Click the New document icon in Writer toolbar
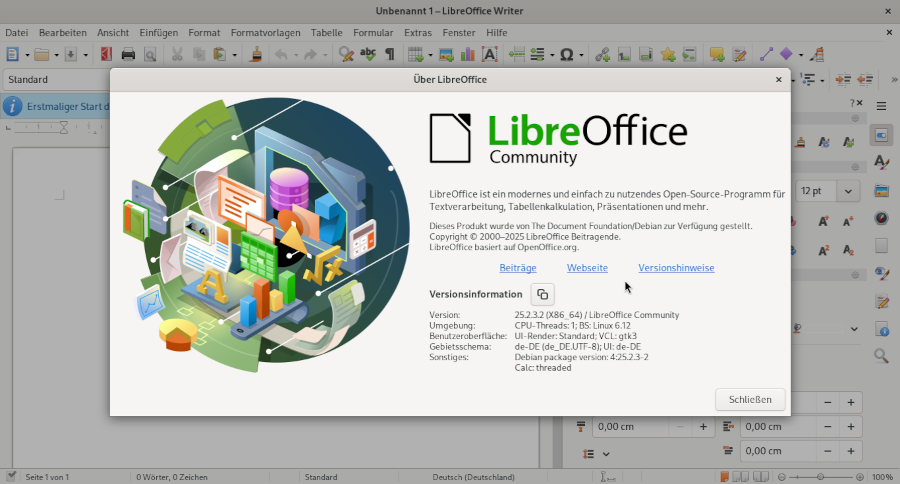 tap(12, 55)
